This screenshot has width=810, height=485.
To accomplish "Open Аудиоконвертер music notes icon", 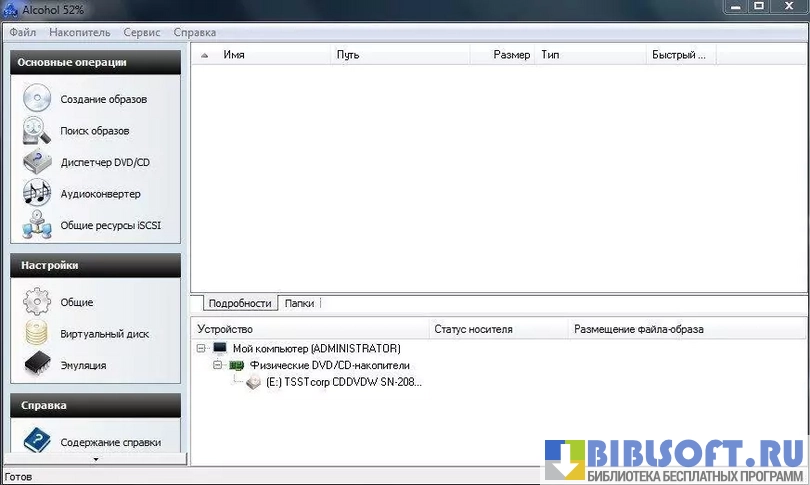I will click(x=37, y=193).
